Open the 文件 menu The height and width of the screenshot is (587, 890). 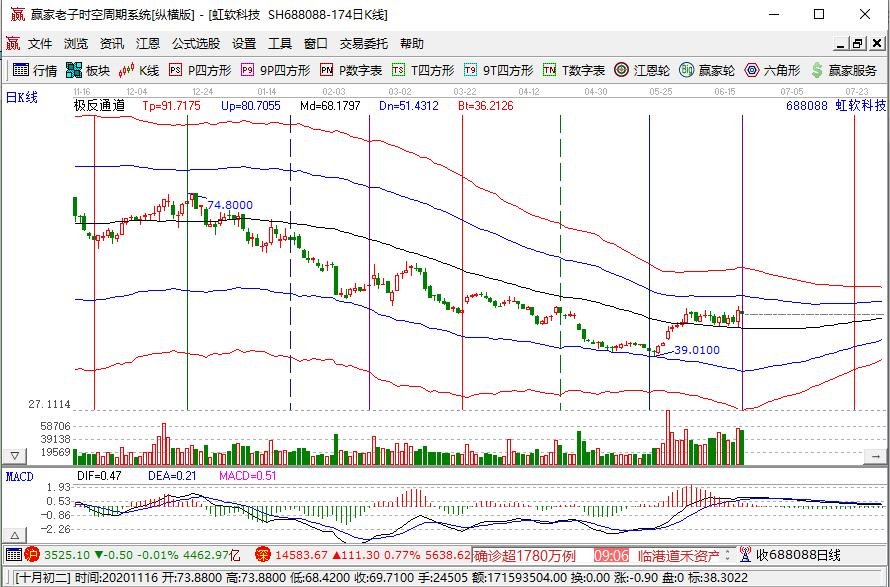[40, 44]
